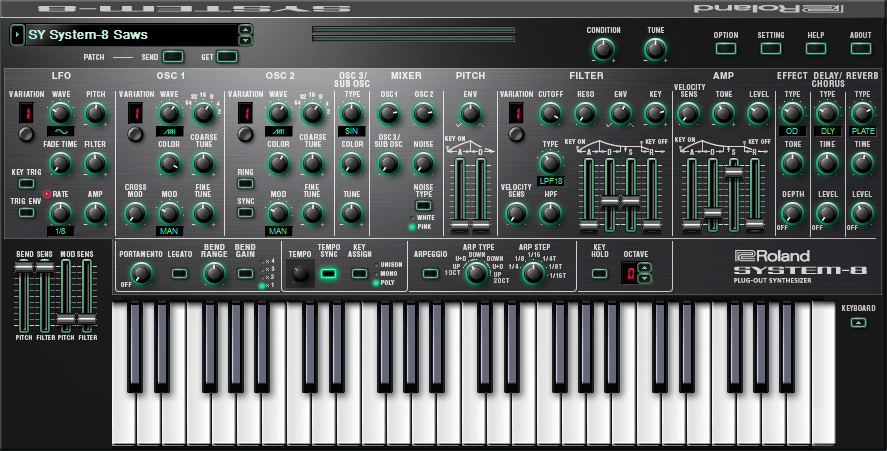Click the OSC 1 WAVE knob
The width and height of the screenshot is (887, 451).
point(169,114)
